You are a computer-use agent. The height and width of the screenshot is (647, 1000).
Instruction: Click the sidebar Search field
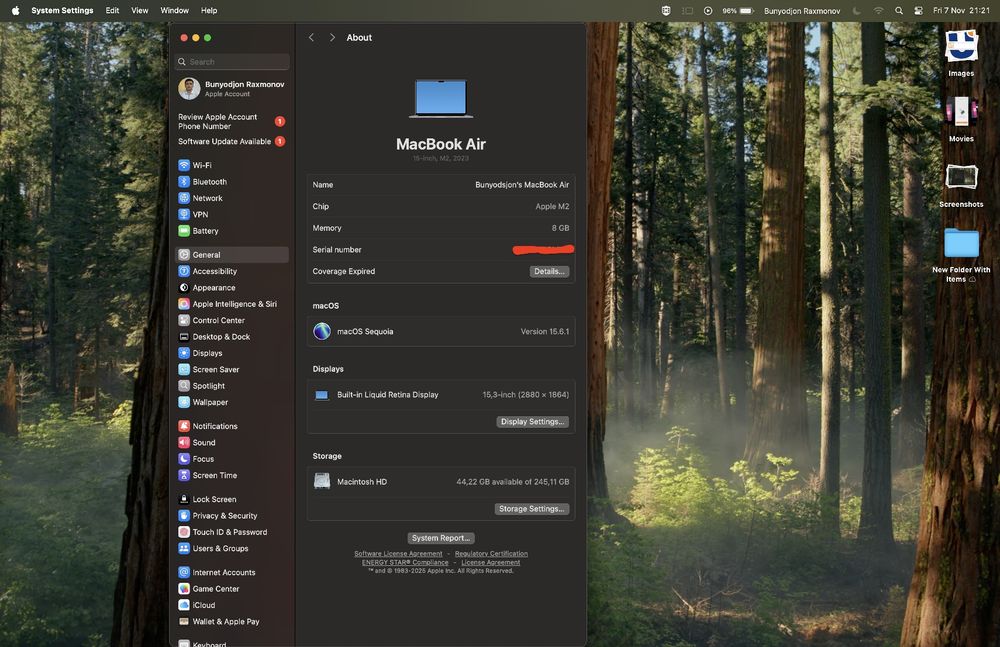click(x=232, y=62)
